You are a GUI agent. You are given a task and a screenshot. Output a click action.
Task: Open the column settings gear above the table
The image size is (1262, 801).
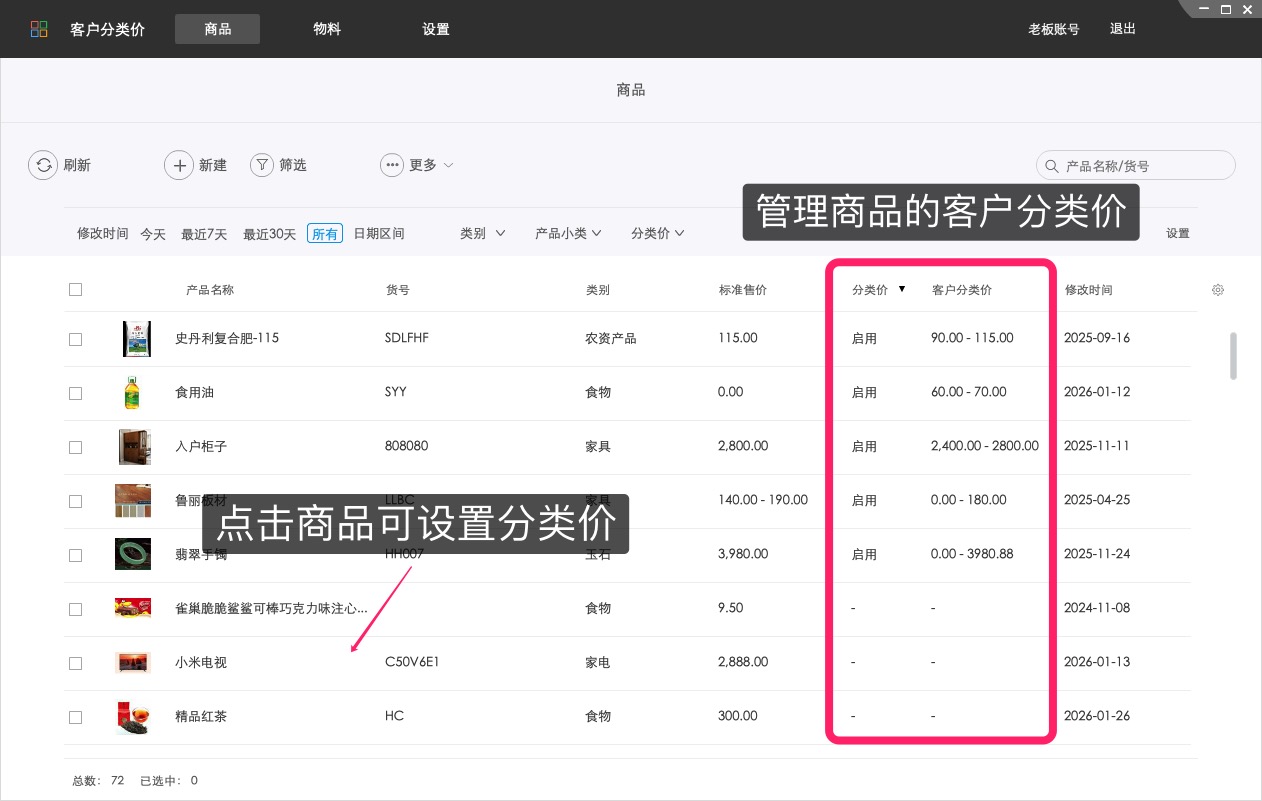[1217, 289]
